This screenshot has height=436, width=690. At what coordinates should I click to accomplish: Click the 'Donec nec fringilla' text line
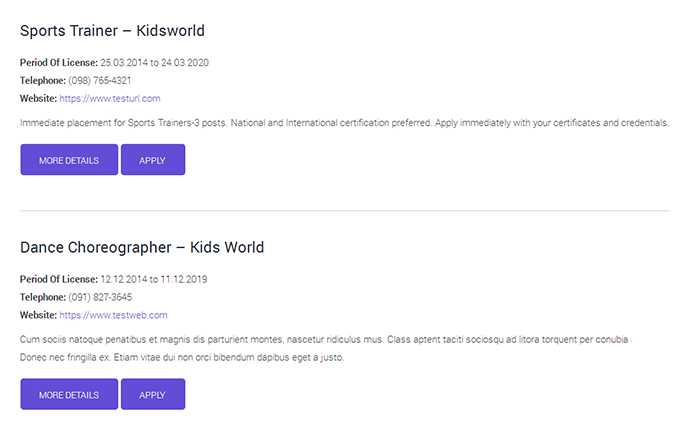pyautogui.click(x=182, y=357)
